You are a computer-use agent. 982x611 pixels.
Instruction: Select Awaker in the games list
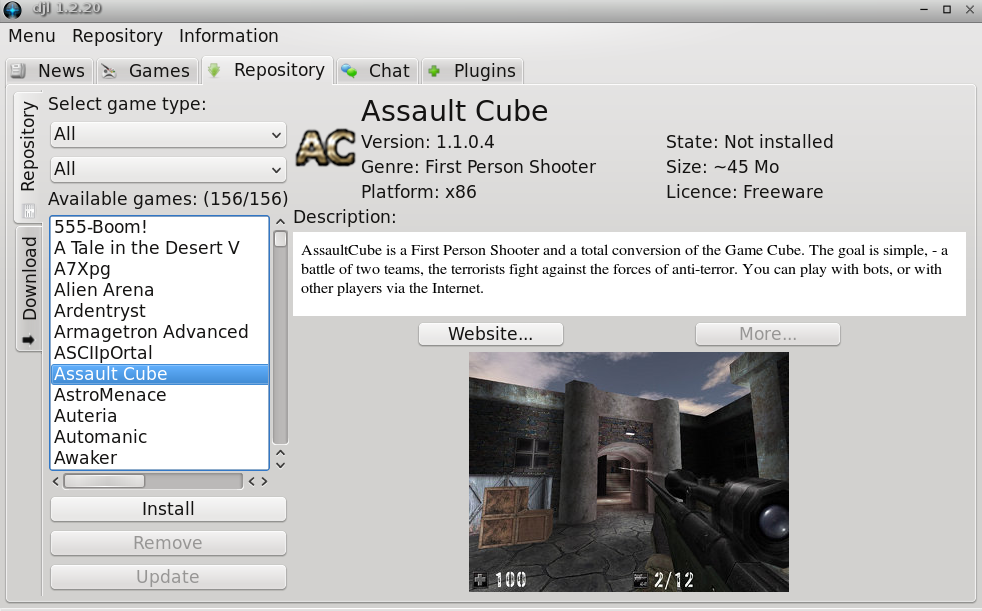(160, 458)
